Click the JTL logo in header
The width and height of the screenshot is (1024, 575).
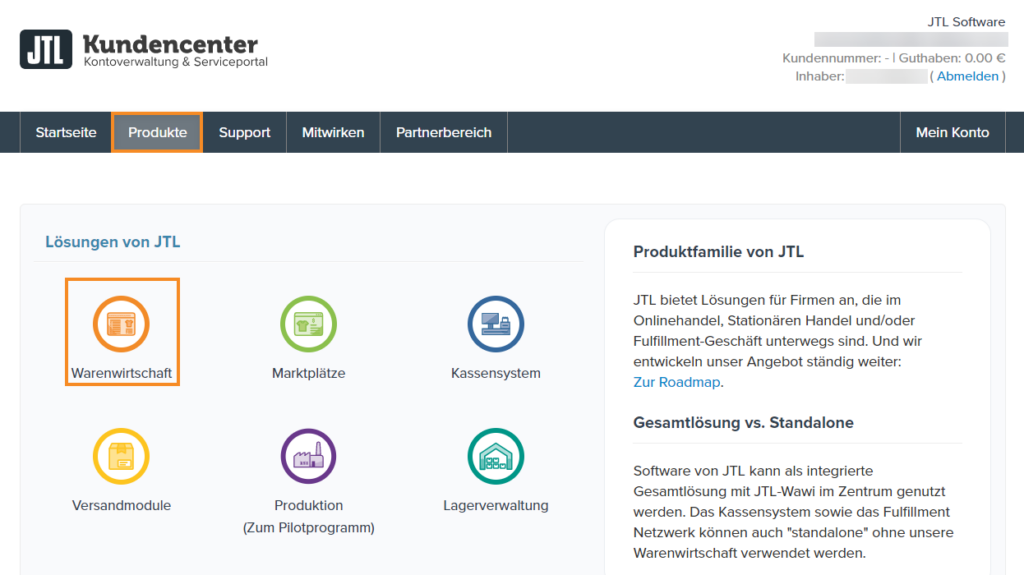46,49
